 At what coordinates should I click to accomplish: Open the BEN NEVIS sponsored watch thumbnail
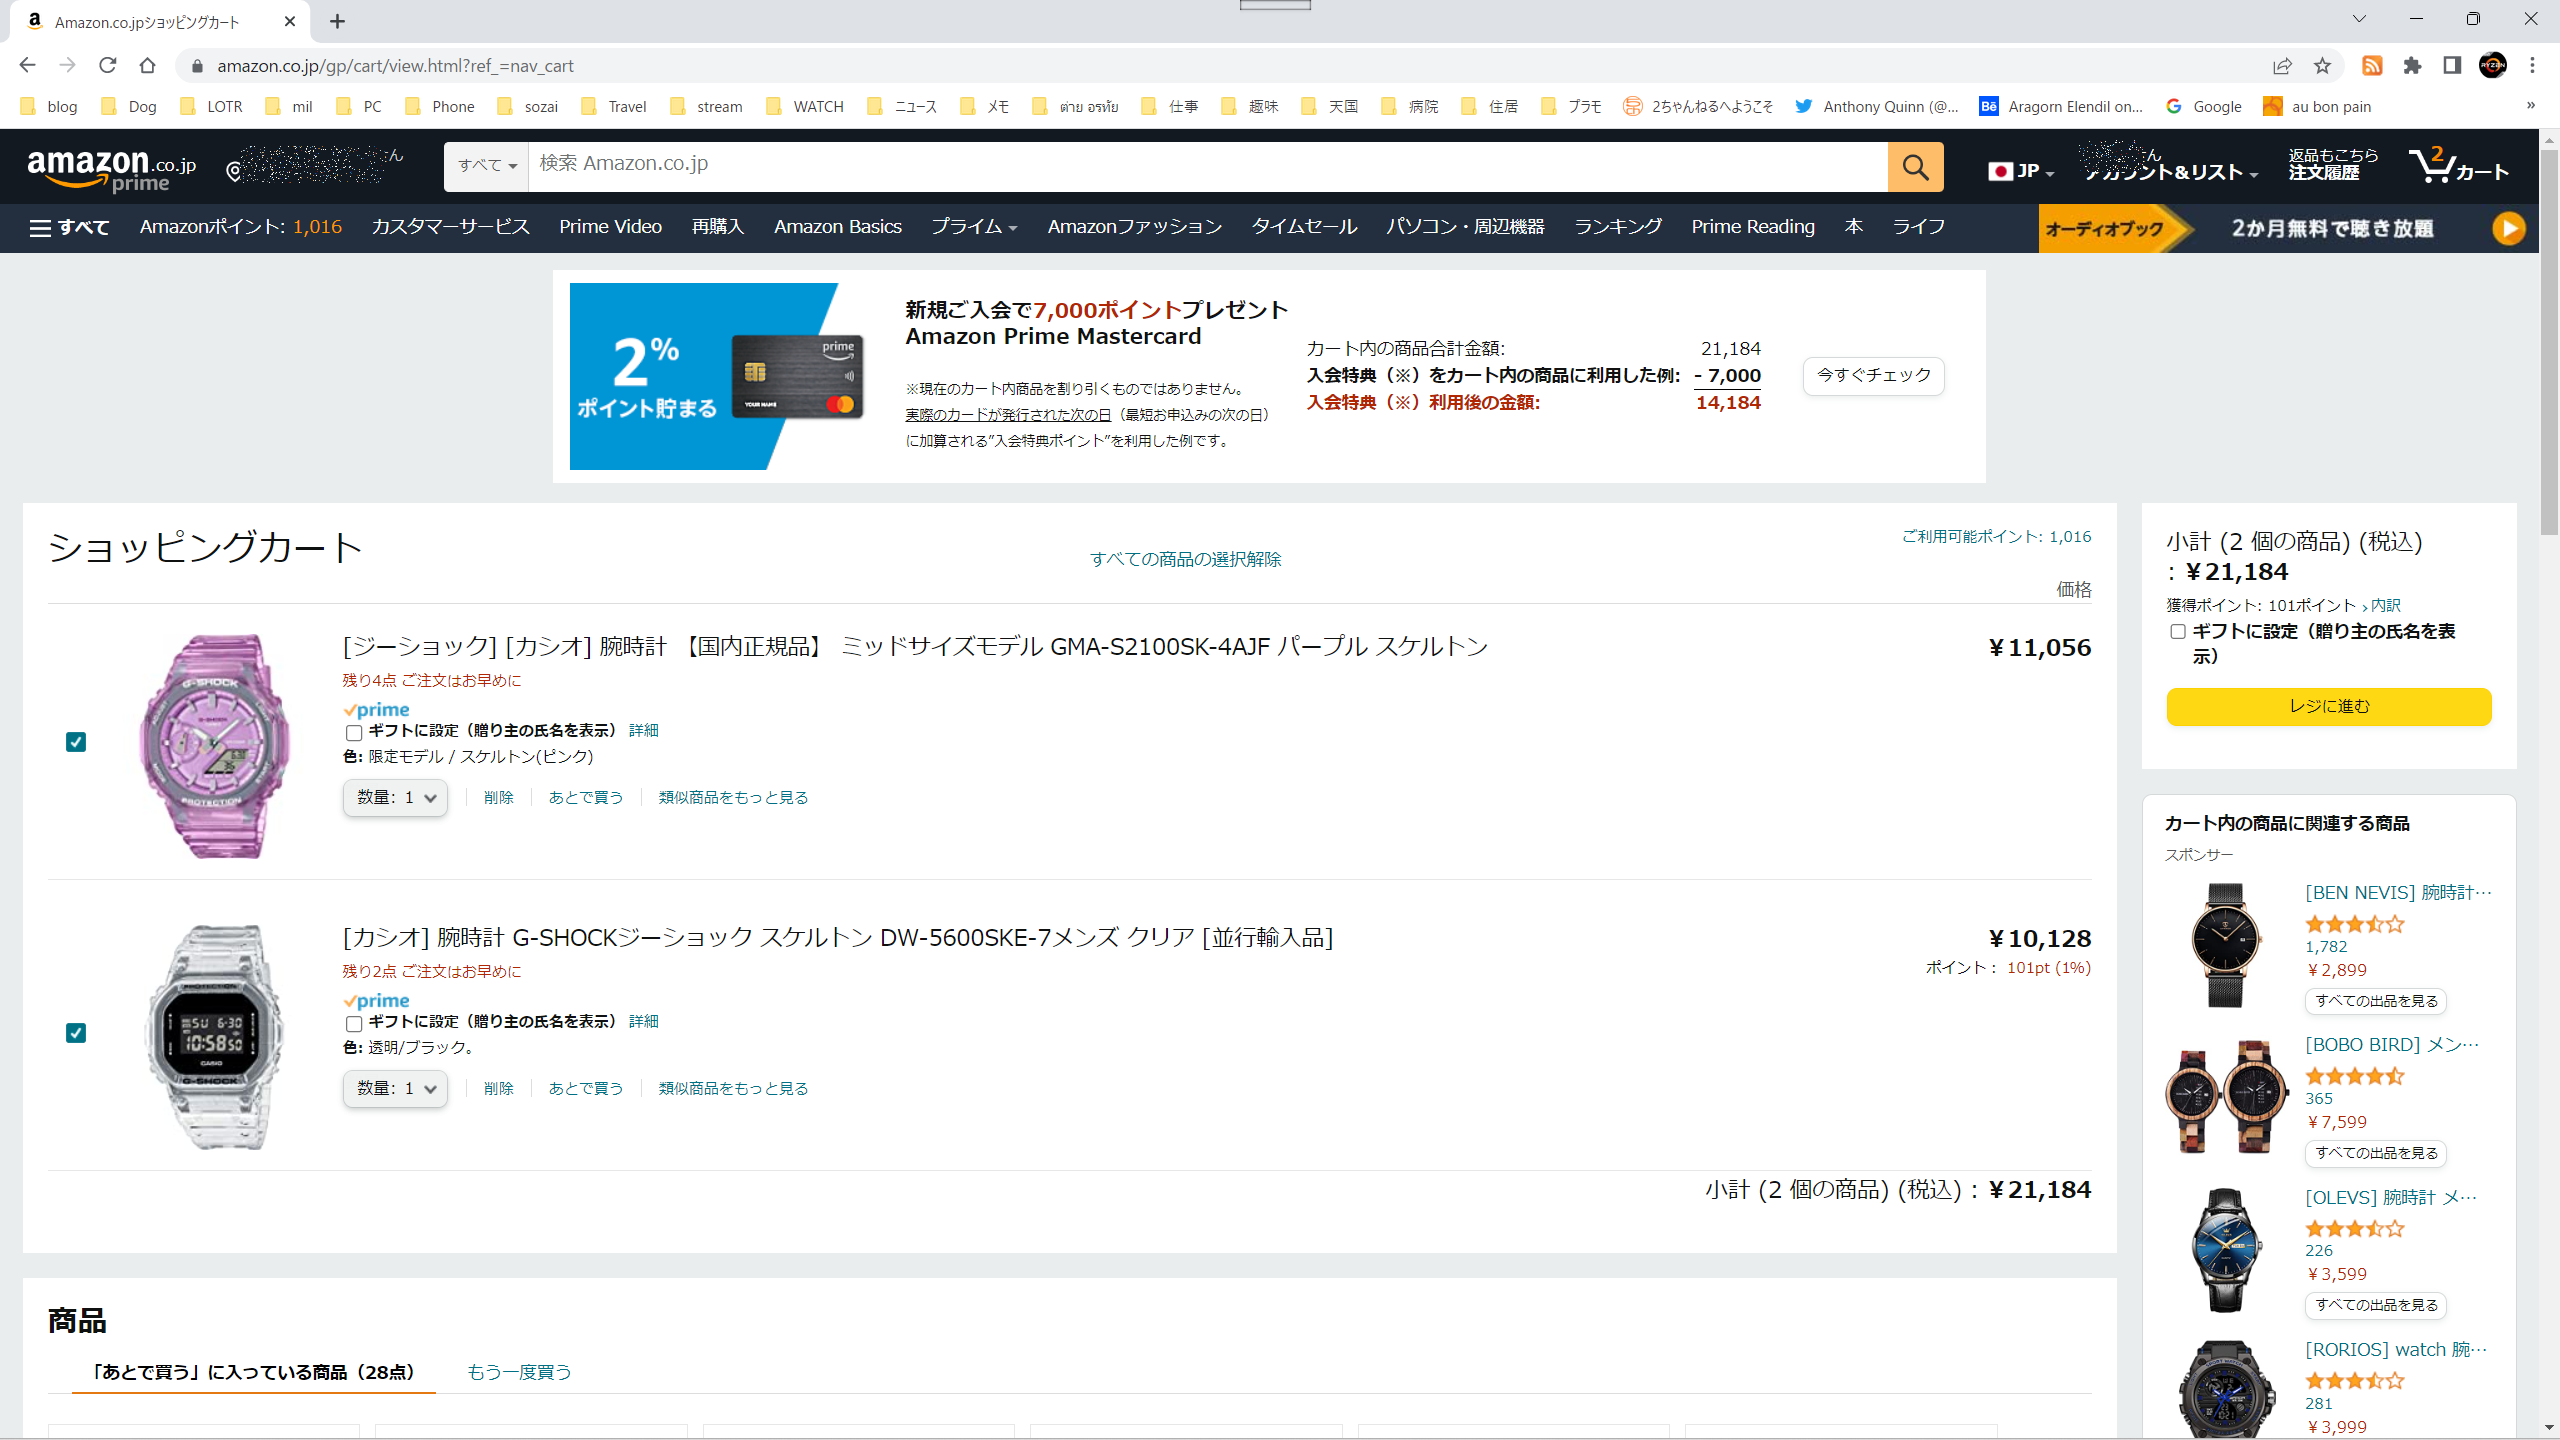click(2226, 944)
